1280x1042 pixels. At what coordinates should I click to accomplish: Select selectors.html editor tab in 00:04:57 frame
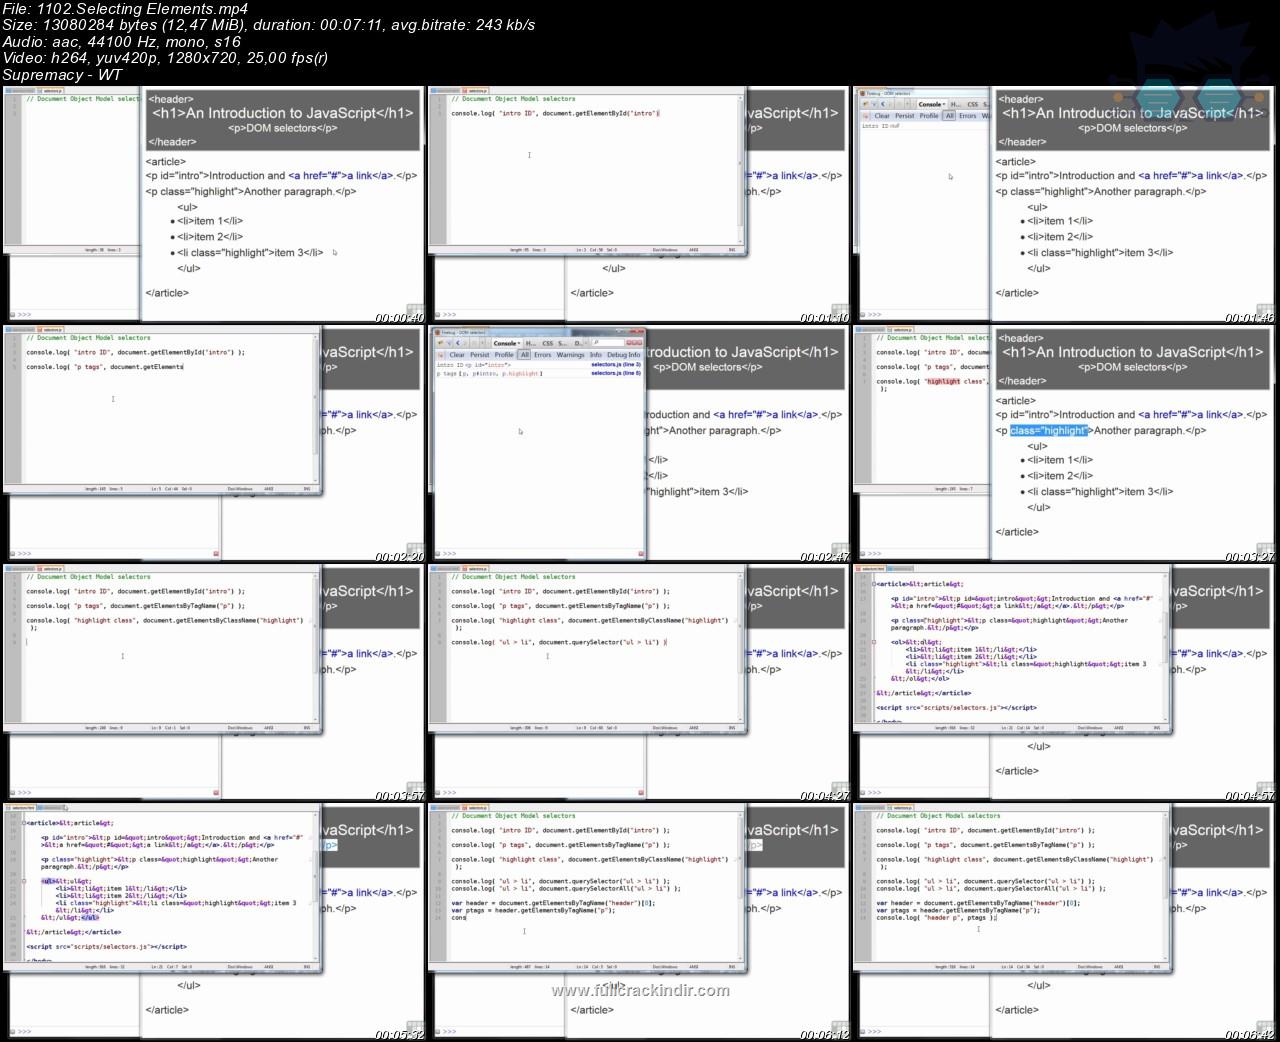click(x=870, y=569)
